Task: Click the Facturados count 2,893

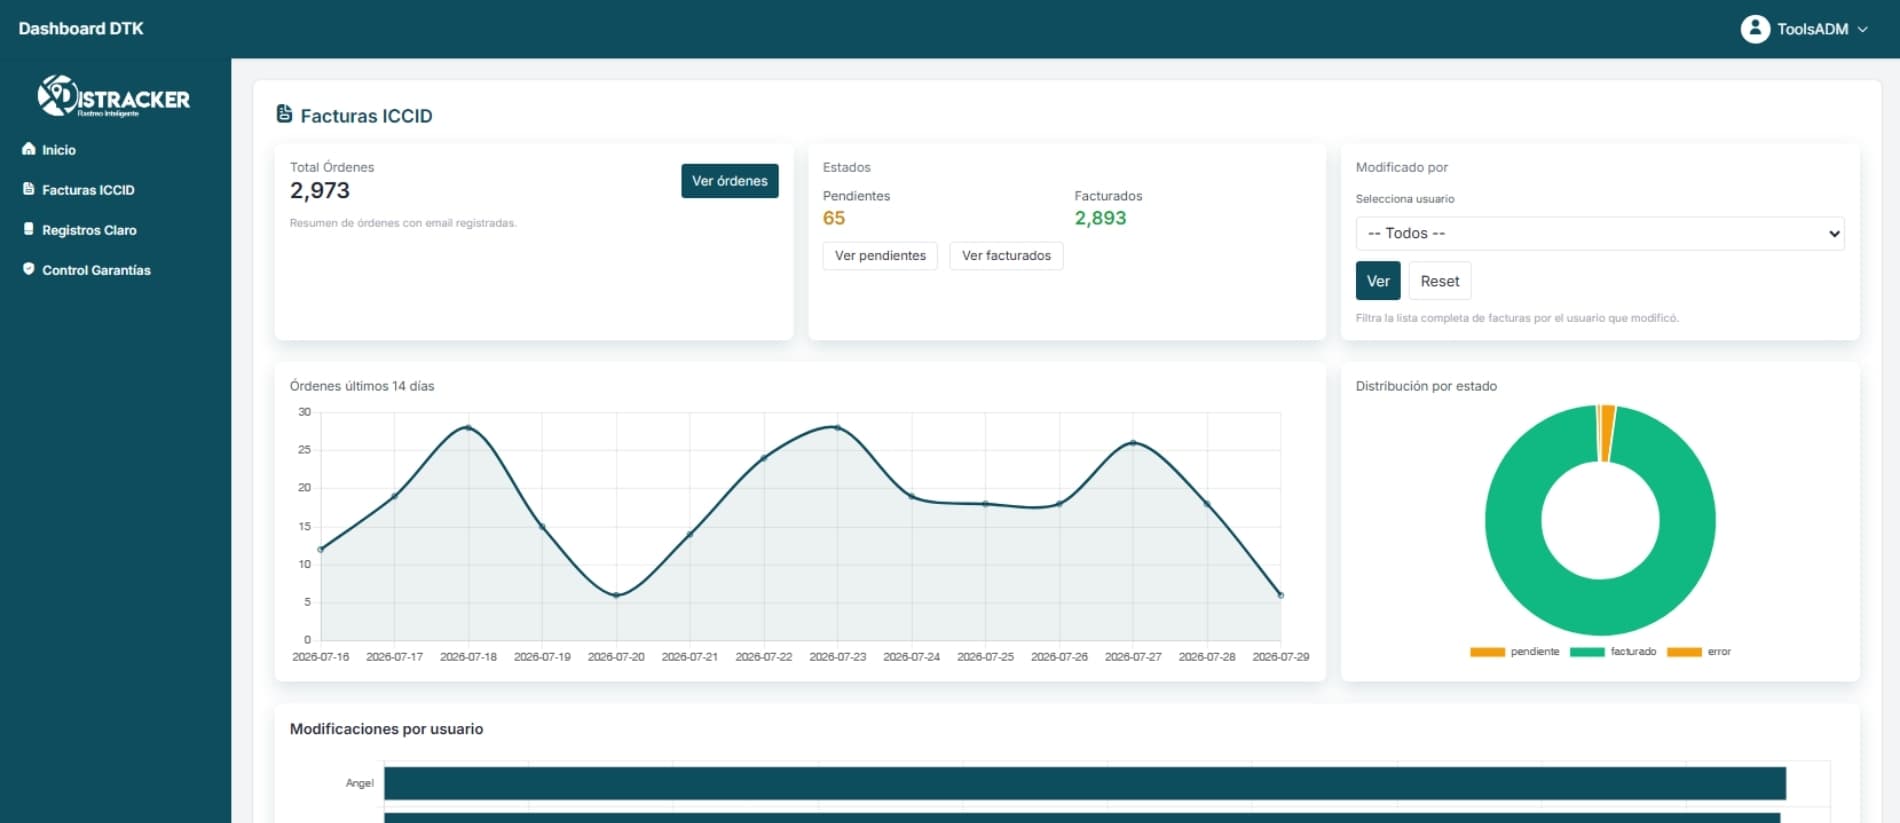Action: [x=1100, y=218]
